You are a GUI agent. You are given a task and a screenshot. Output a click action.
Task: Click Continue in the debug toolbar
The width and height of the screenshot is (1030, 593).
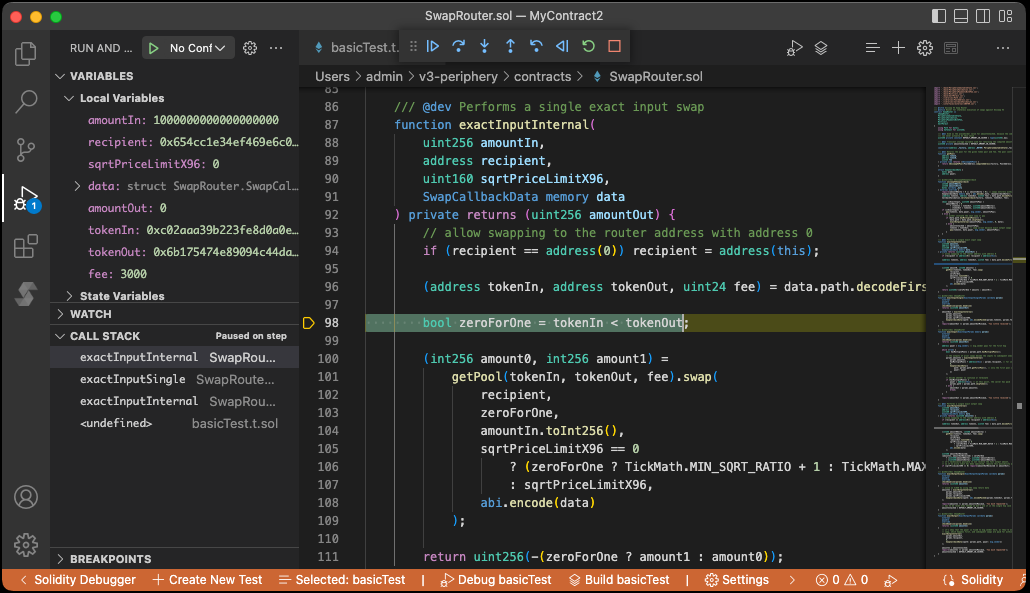pos(433,46)
